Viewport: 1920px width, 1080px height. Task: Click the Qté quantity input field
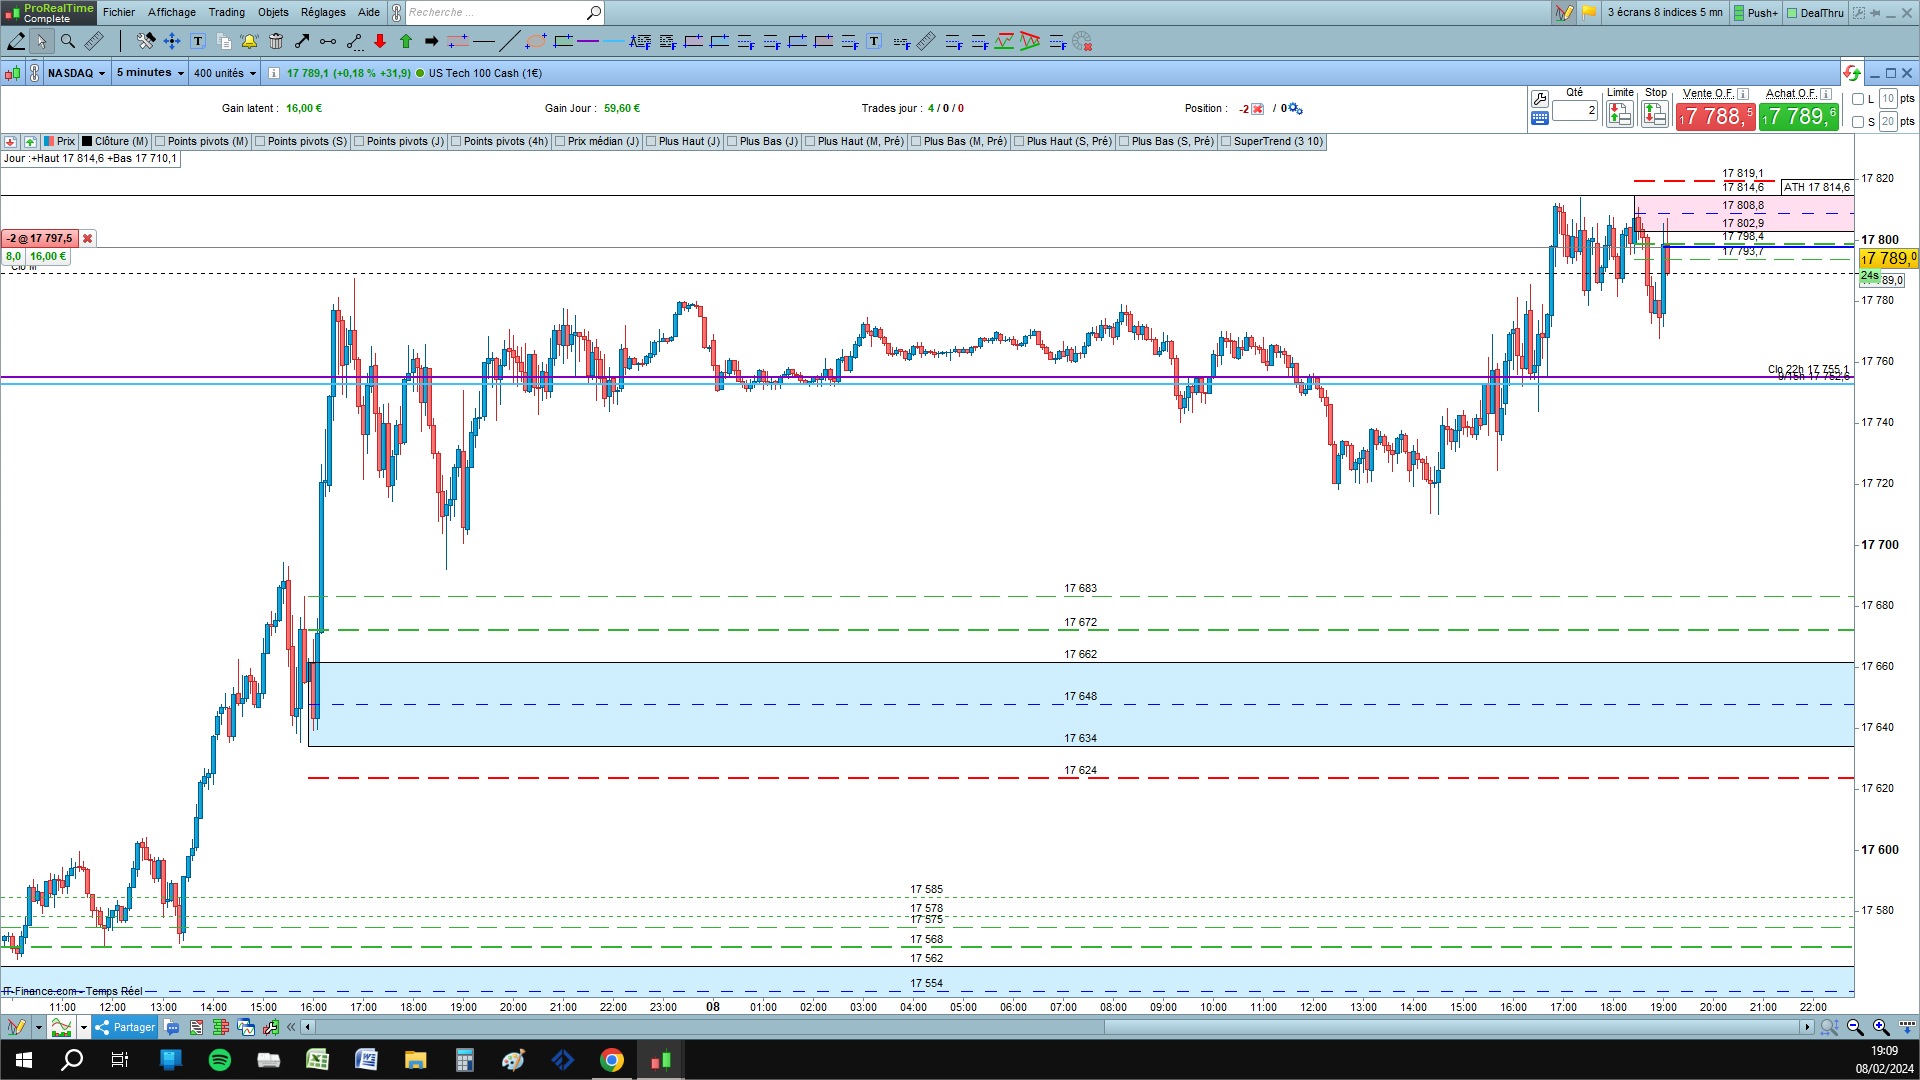pyautogui.click(x=1575, y=111)
